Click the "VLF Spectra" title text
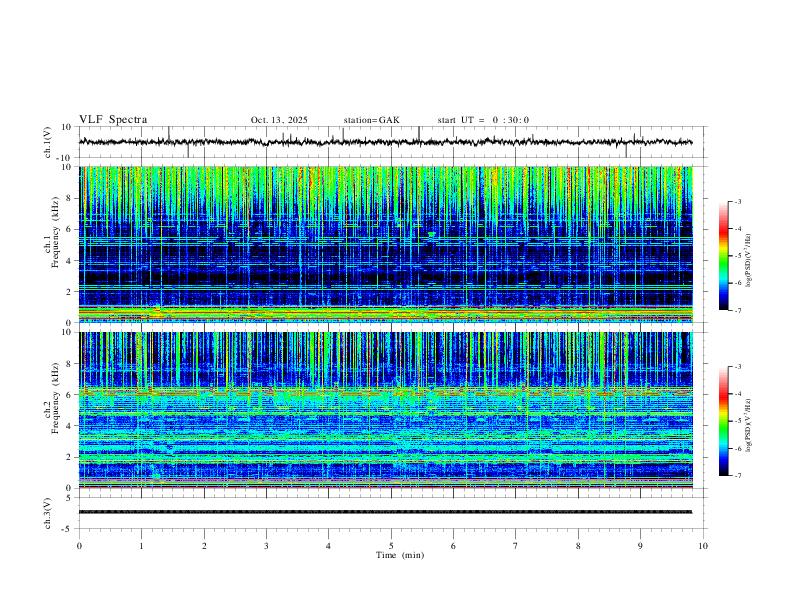The image size is (792, 612). pyautogui.click(x=113, y=120)
